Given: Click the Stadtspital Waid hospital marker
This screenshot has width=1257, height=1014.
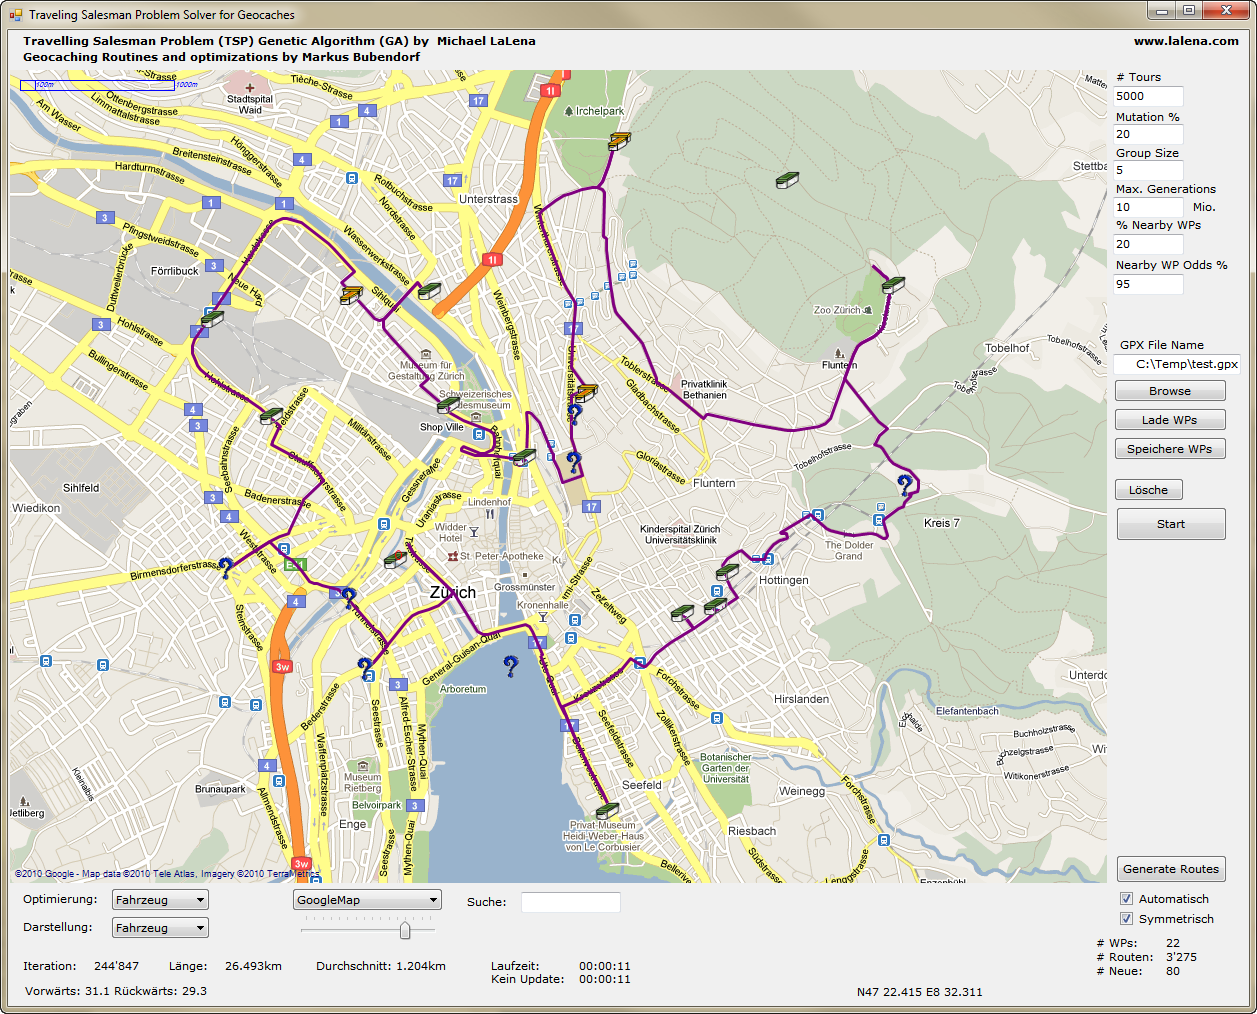Looking at the screenshot, I should tap(250, 87).
